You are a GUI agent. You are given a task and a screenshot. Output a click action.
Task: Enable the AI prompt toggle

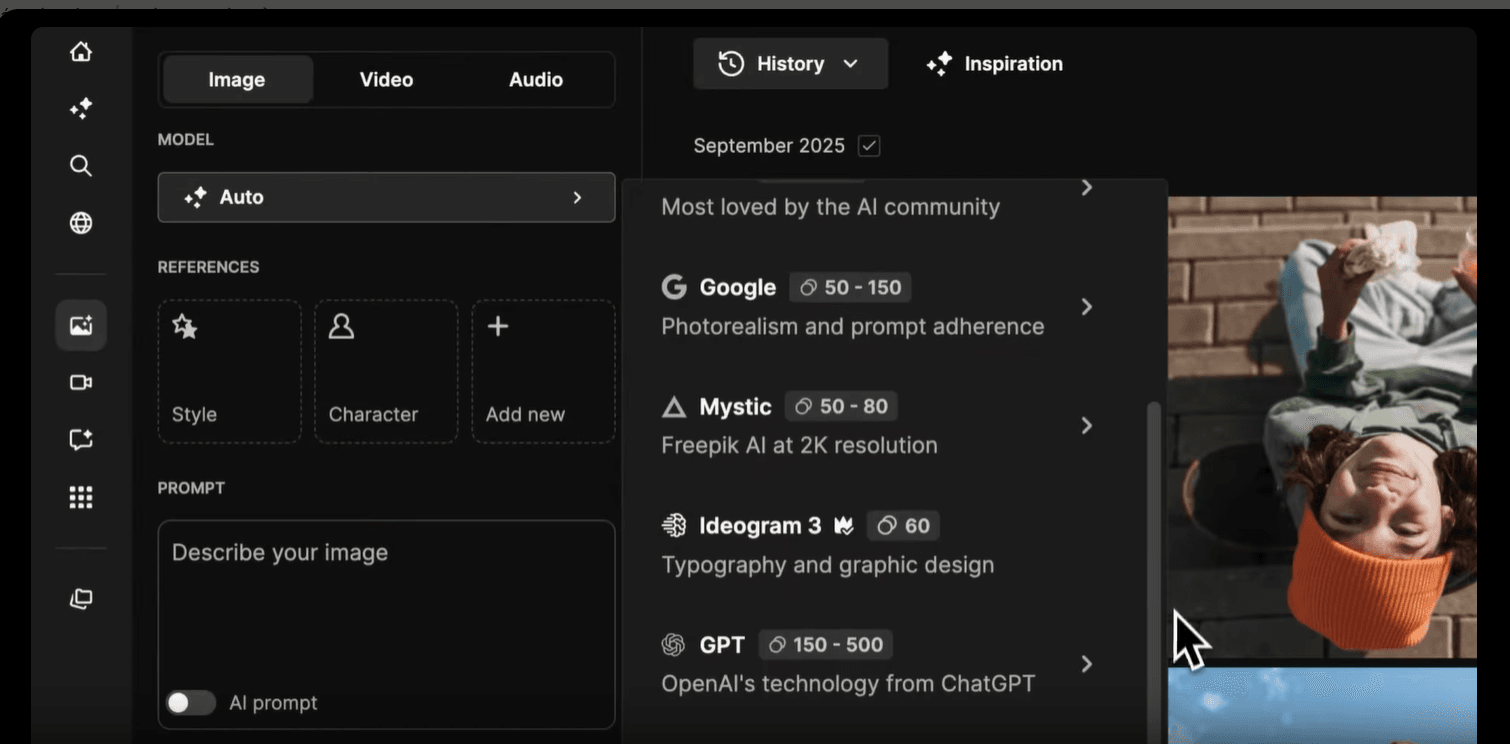[191, 703]
